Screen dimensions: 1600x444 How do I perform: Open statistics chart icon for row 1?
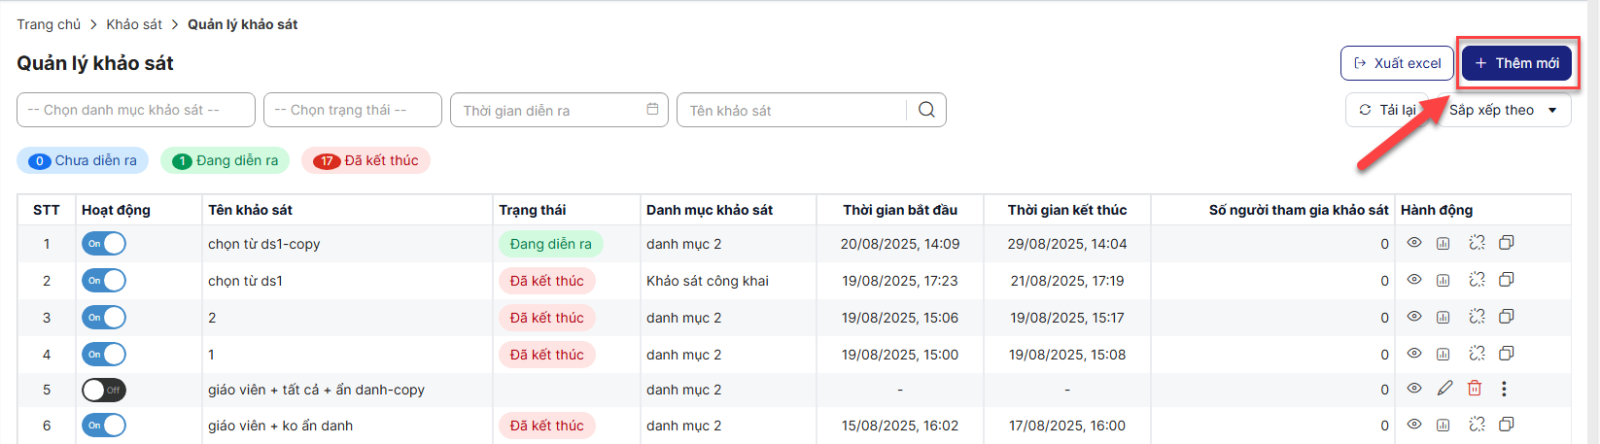tap(1443, 243)
